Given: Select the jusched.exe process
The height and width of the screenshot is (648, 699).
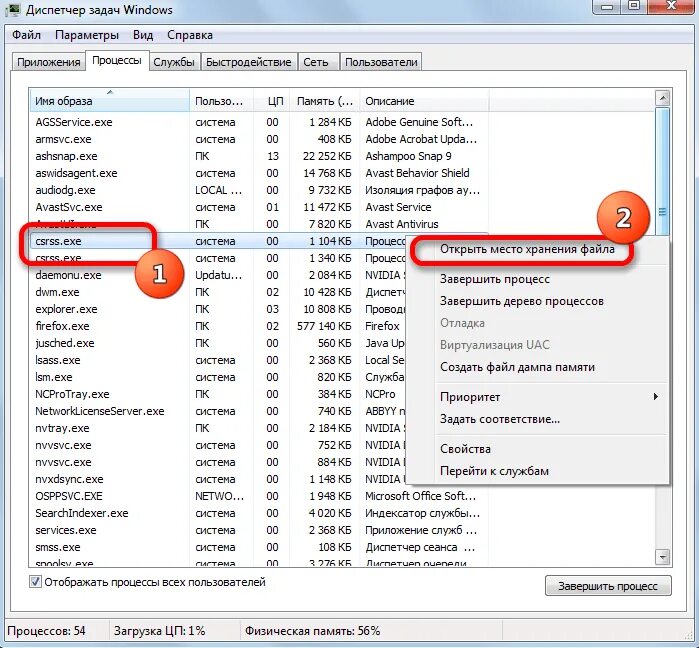Looking at the screenshot, I should [65, 343].
